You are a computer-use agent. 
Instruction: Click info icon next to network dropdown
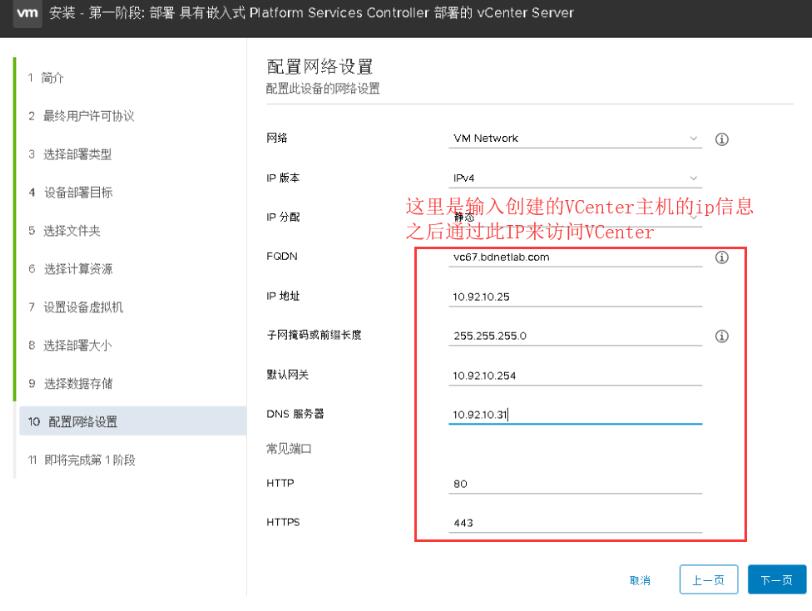click(x=721, y=139)
